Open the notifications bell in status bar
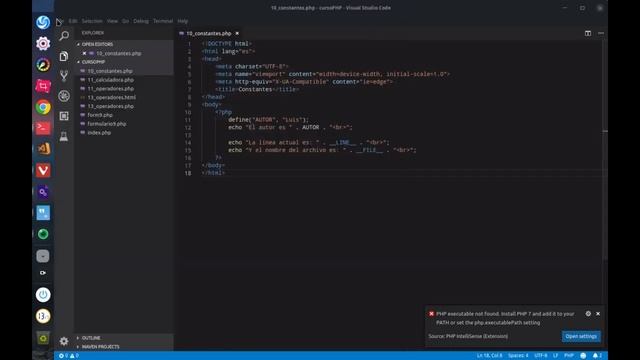The image size is (640, 360). 597,356
